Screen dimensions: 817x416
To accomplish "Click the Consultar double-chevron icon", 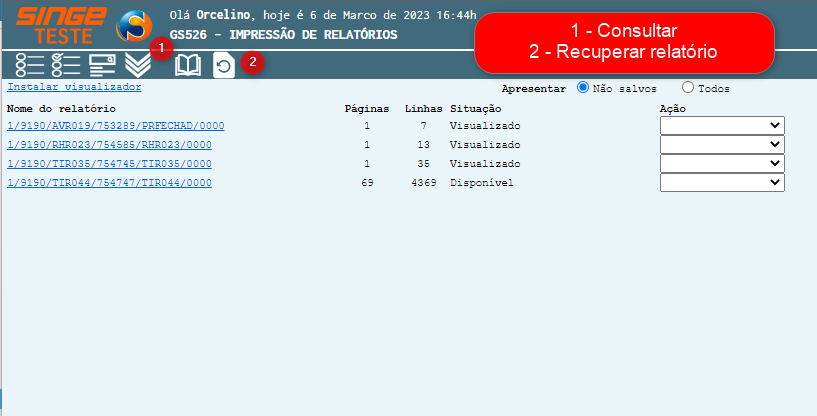I will click(138, 65).
